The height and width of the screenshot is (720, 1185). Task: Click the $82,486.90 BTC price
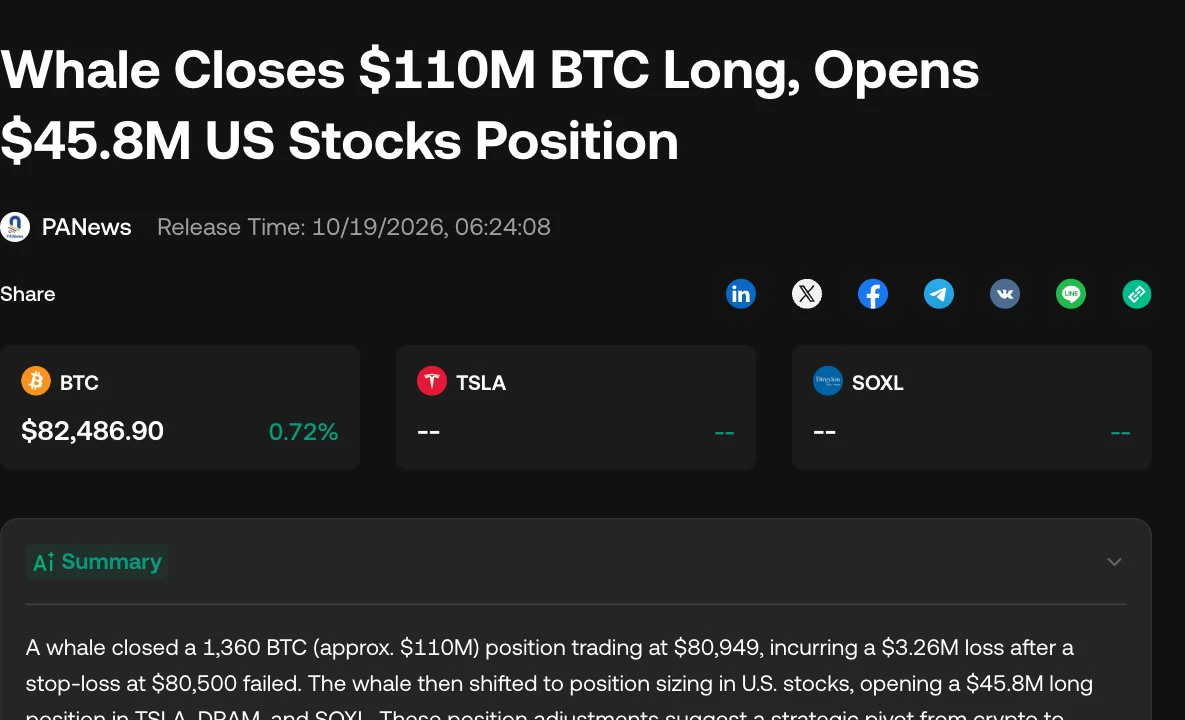click(x=92, y=431)
